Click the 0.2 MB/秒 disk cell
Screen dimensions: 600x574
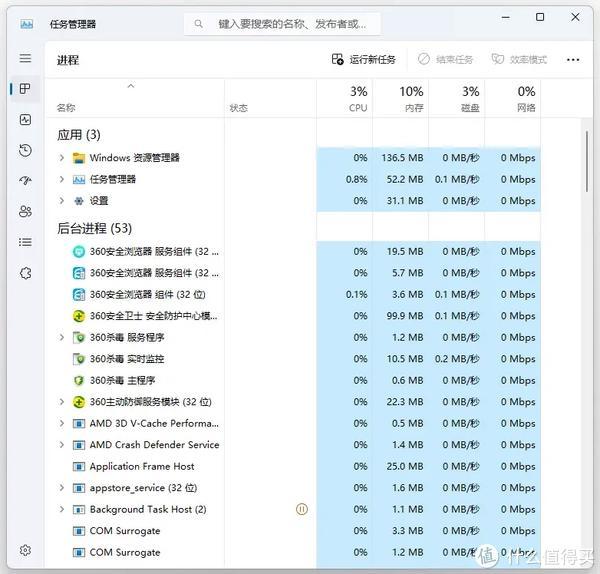pyautogui.click(x=457, y=359)
